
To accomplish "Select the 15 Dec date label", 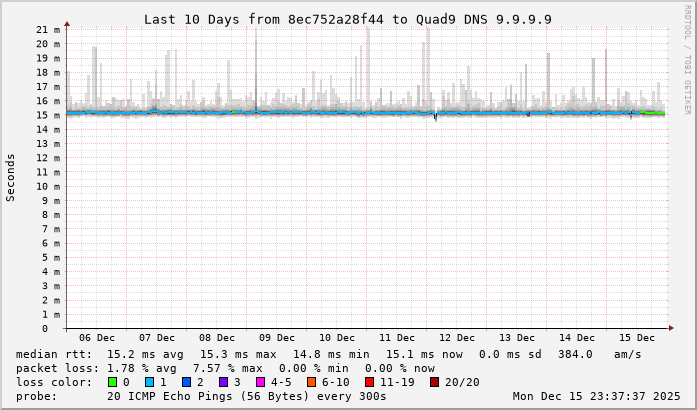I will point(637,338).
